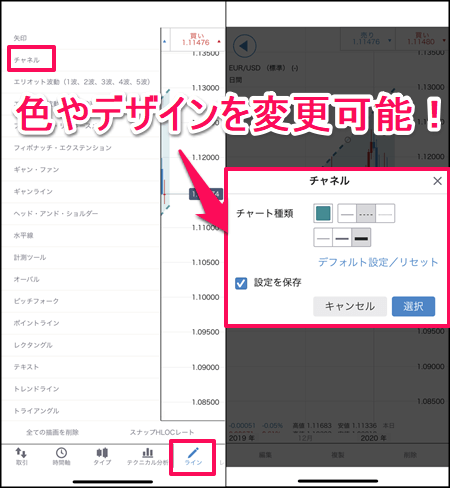The image size is (450, 488).
Task: Select ヘッド・アンド・ショルダー tool
Action: (x=56, y=213)
